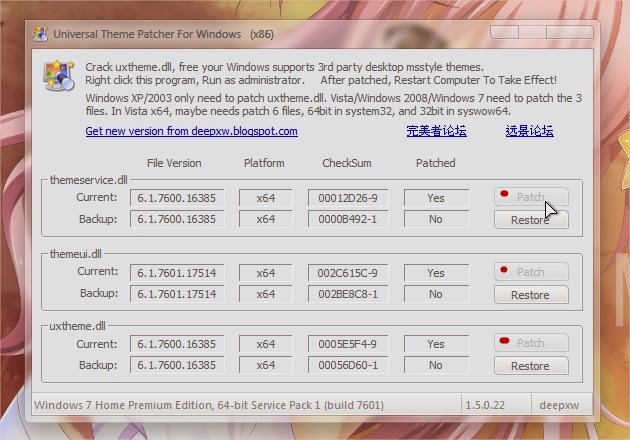Restore the themeservice.dll backup
Screen dimensions: 630x440
click(x=531, y=220)
